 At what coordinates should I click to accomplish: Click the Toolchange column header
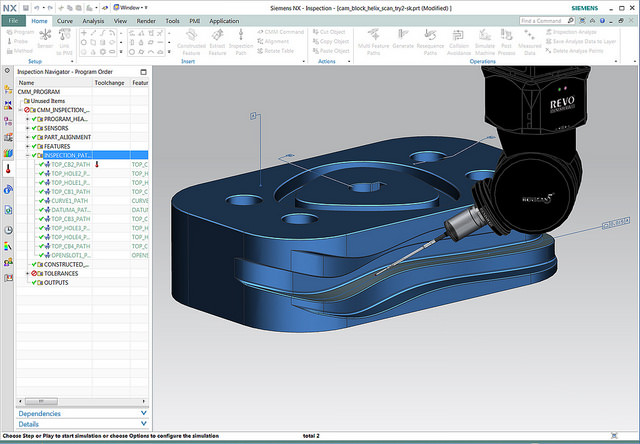tap(109, 83)
